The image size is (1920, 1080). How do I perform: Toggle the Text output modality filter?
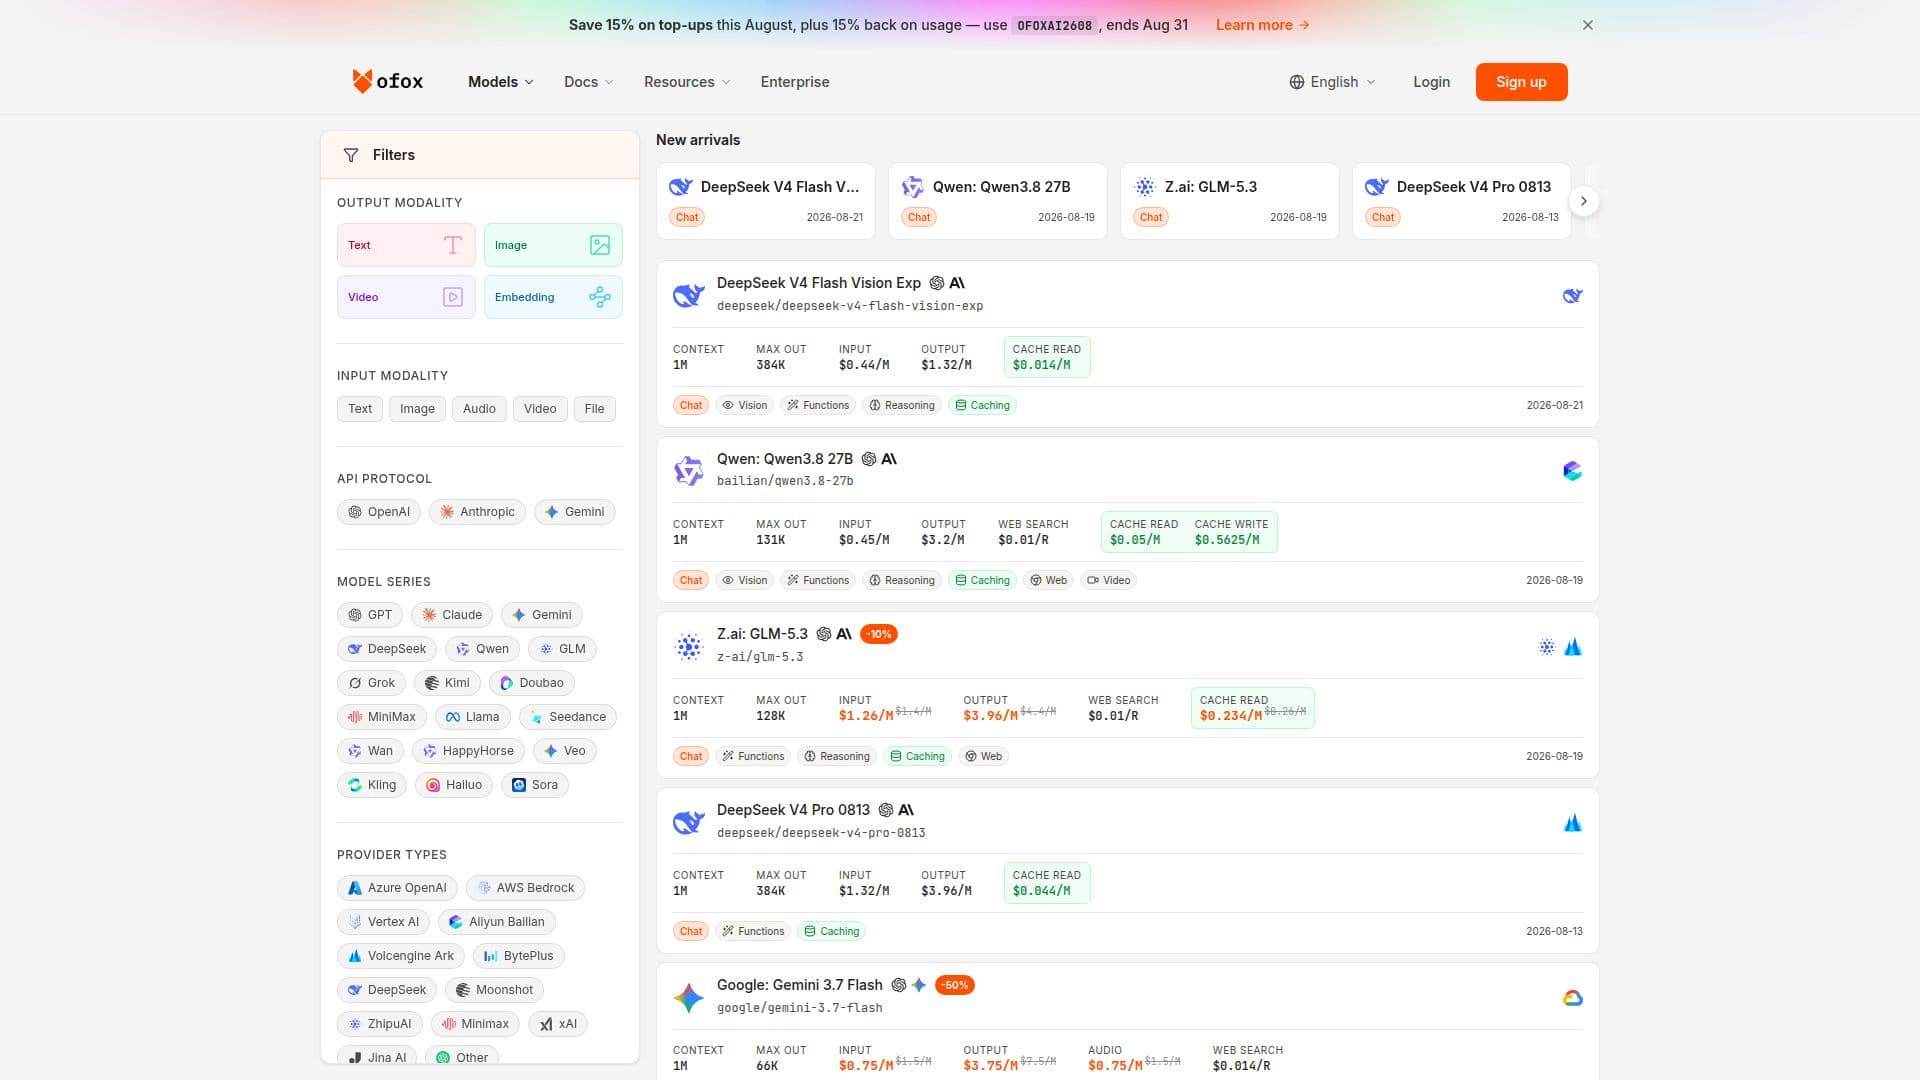point(406,245)
